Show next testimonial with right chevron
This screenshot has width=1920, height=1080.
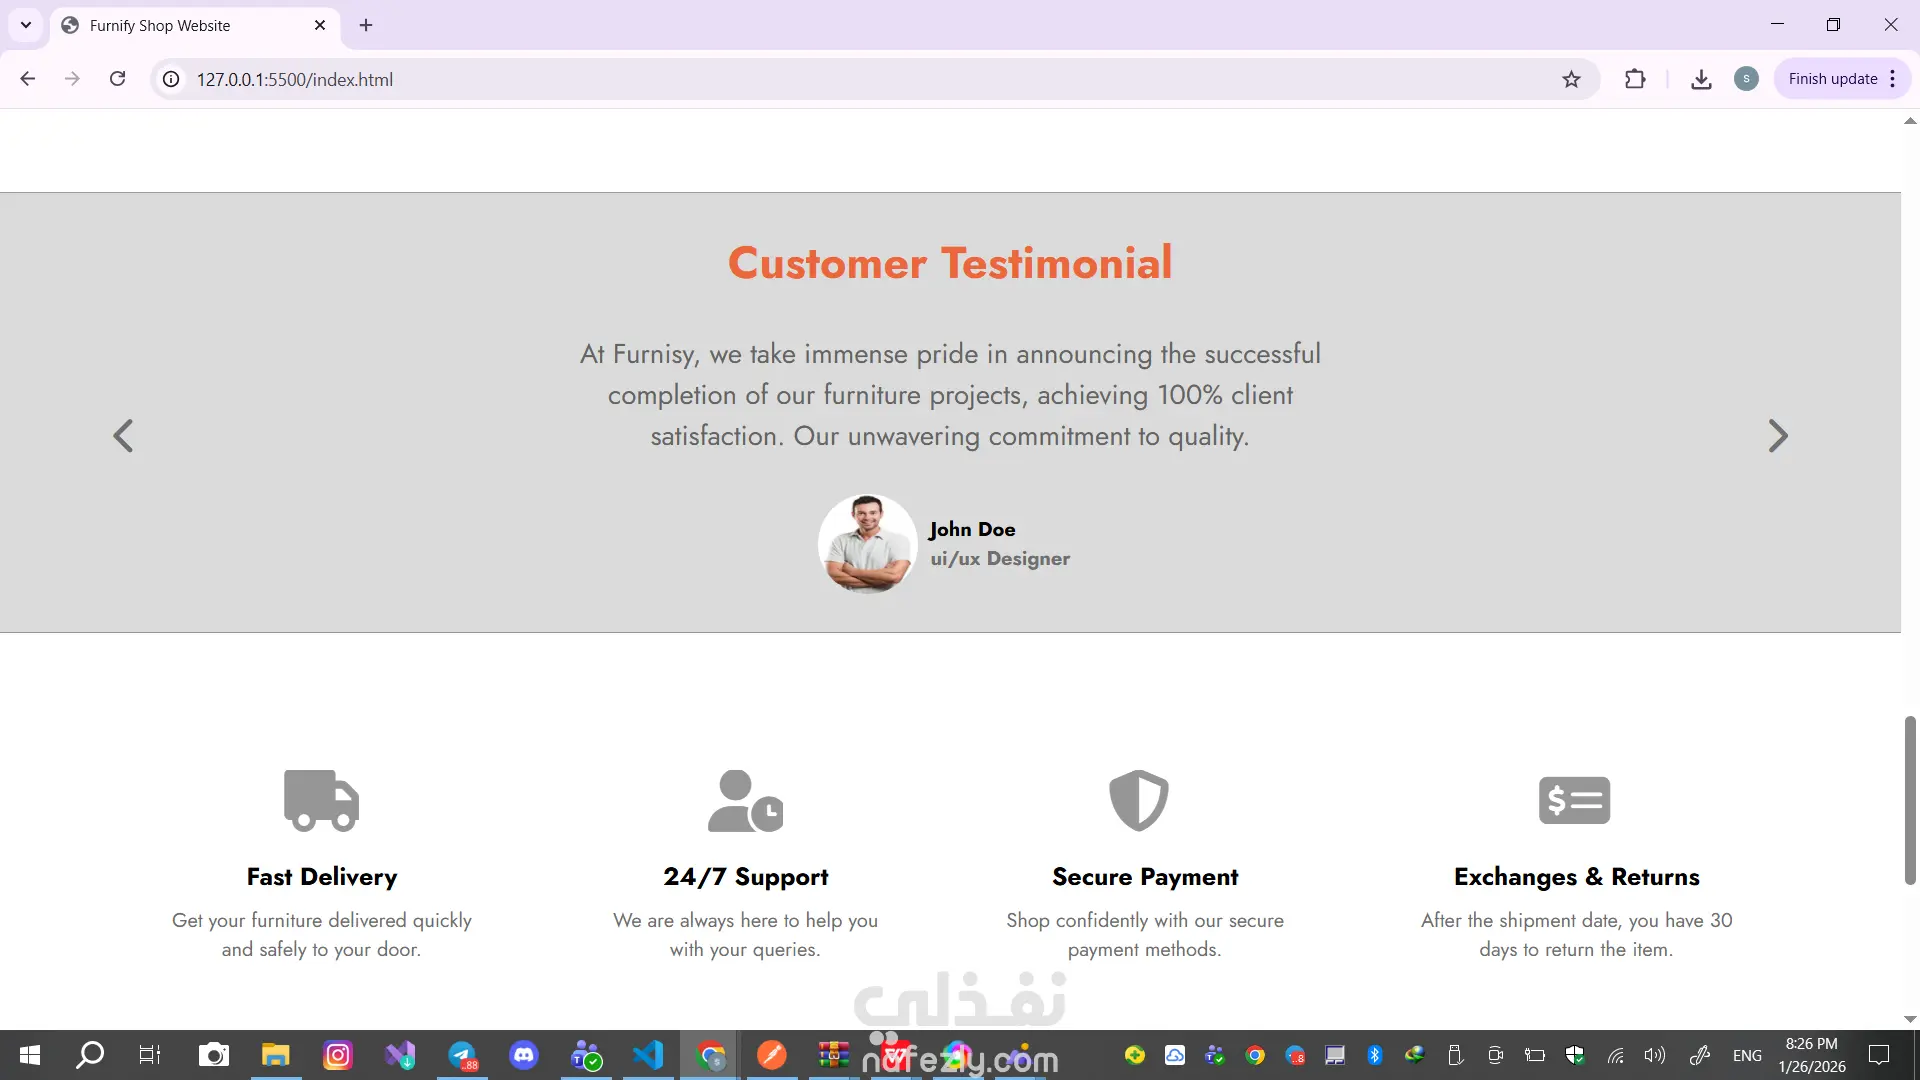(x=1777, y=436)
